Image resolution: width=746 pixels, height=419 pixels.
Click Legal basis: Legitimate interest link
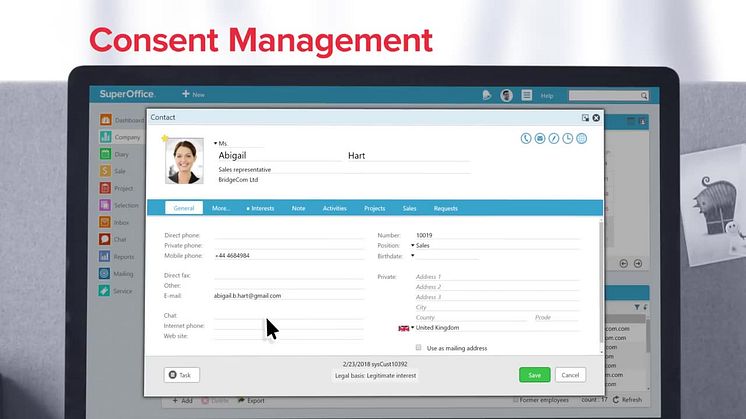pyautogui.click(x=375, y=375)
